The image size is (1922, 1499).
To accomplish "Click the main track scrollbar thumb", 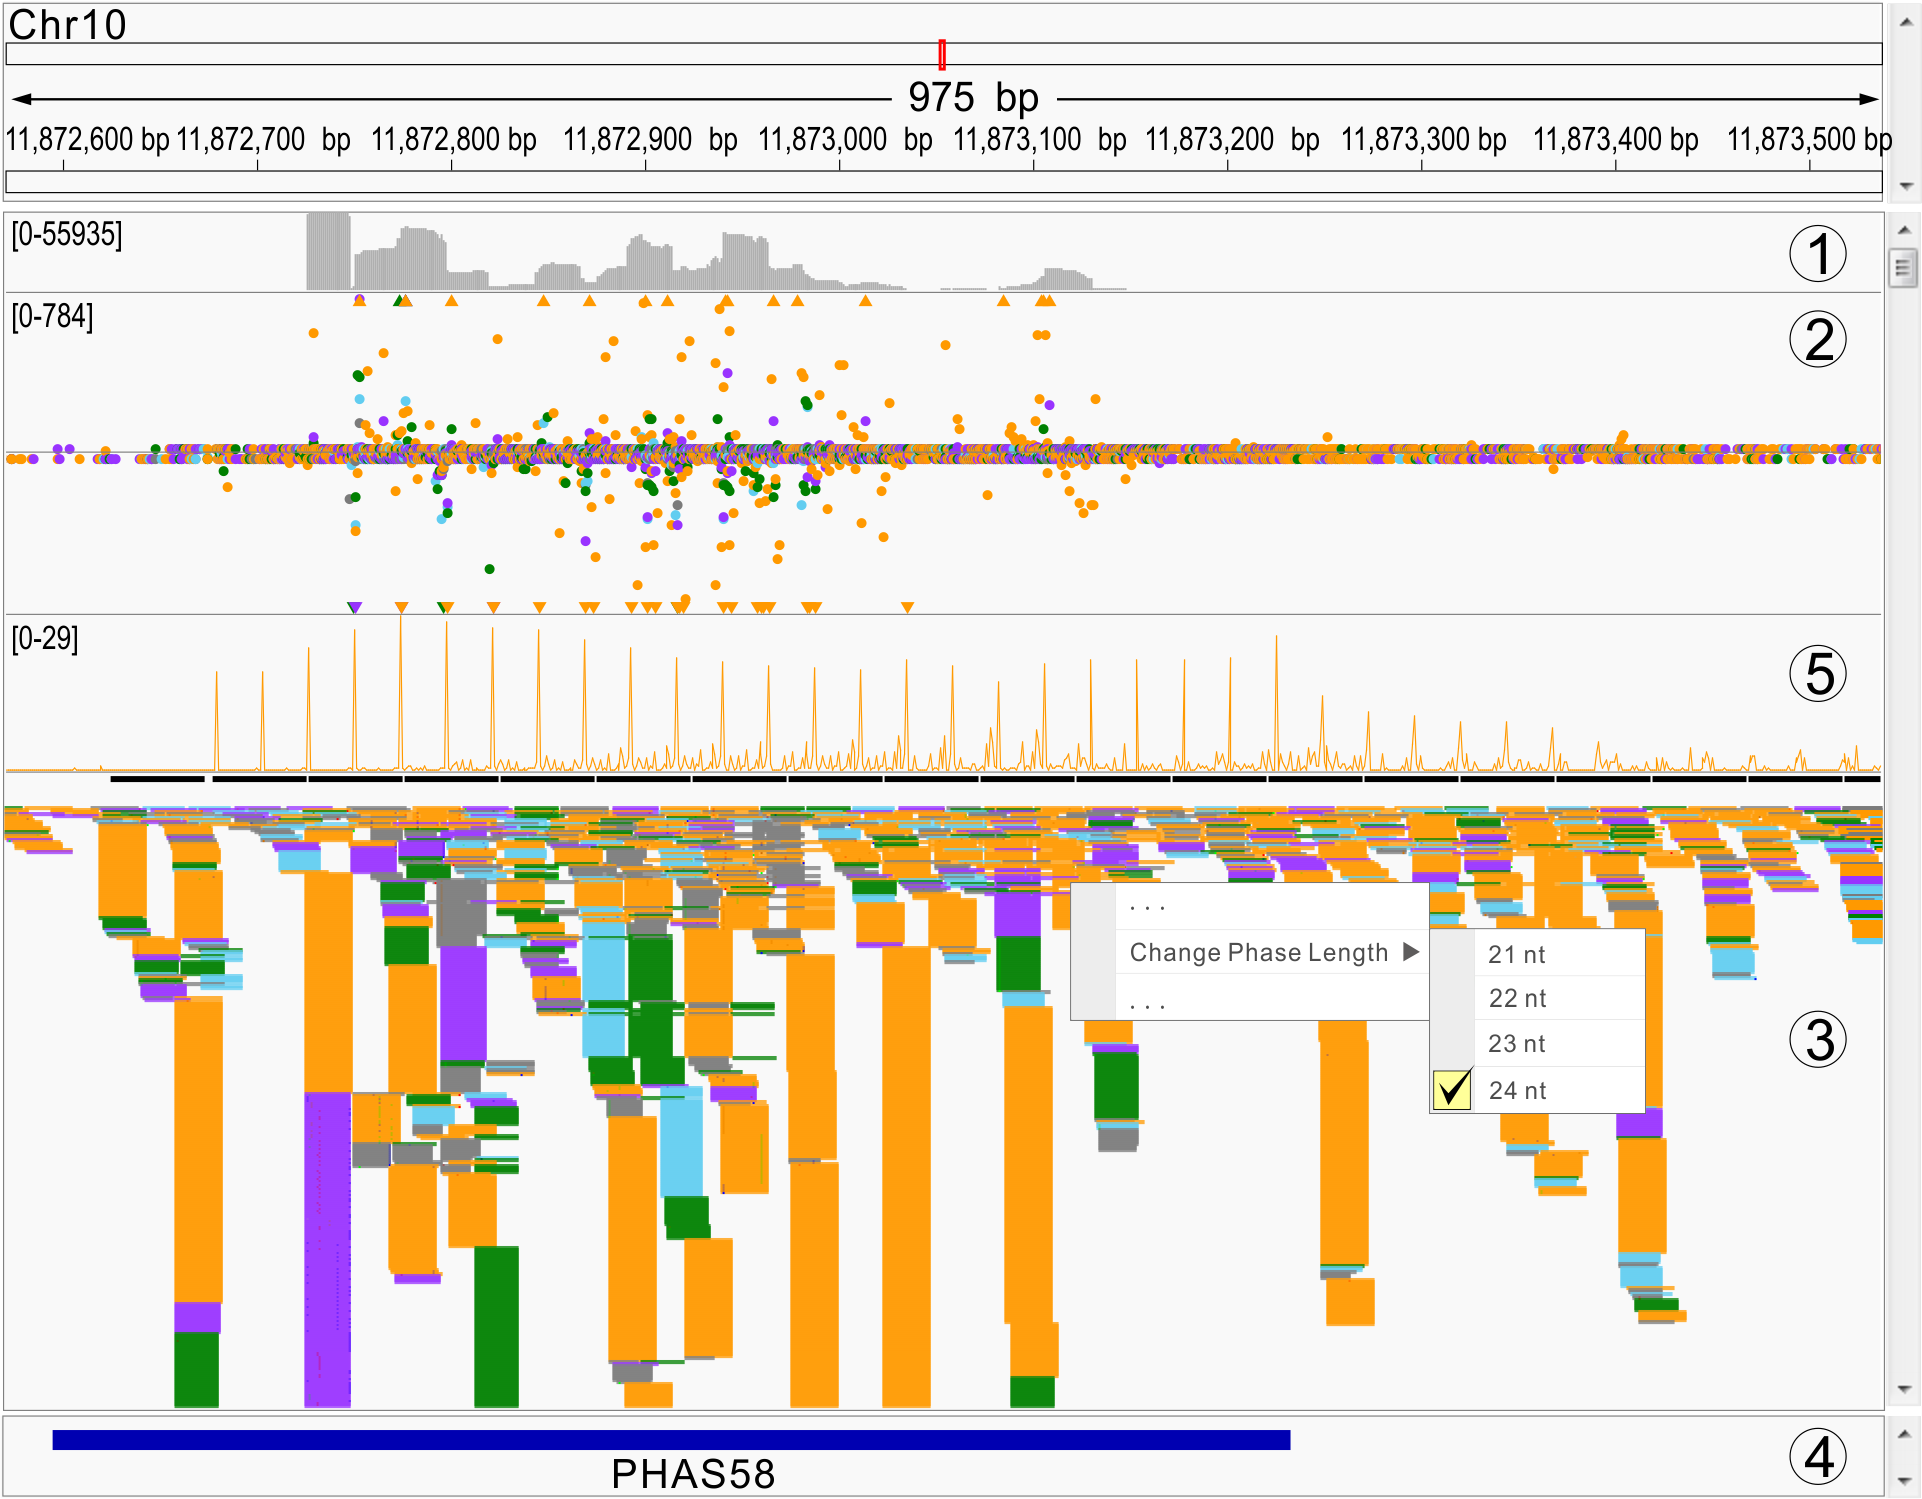I will pos(1902,268).
